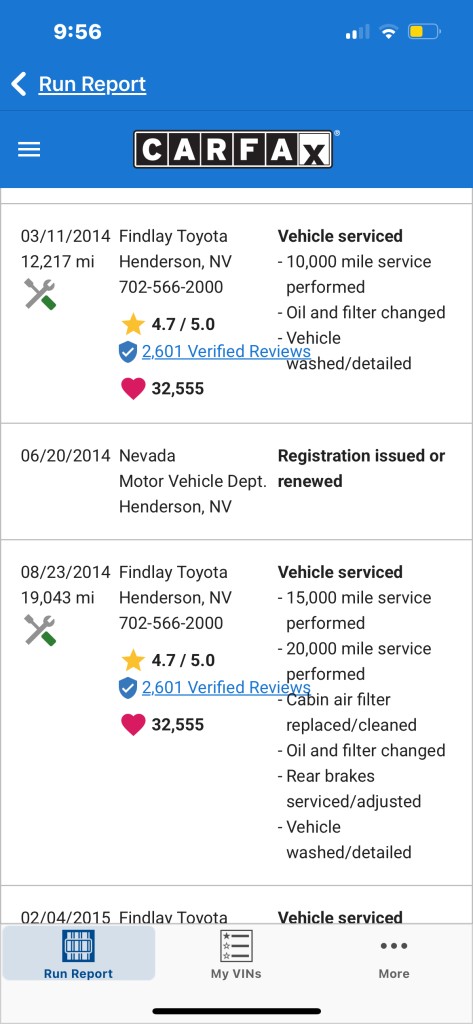Tap the CARFAX logo

pyautogui.click(x=234, y=150)
